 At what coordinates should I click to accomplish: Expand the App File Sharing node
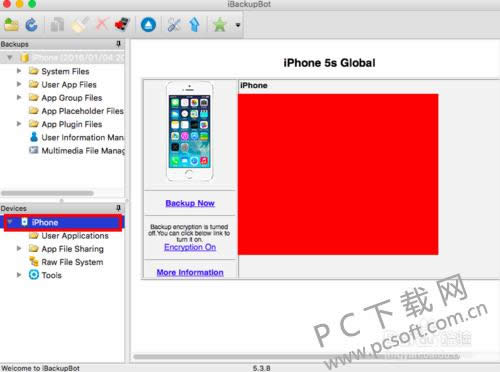pos(19,249)
